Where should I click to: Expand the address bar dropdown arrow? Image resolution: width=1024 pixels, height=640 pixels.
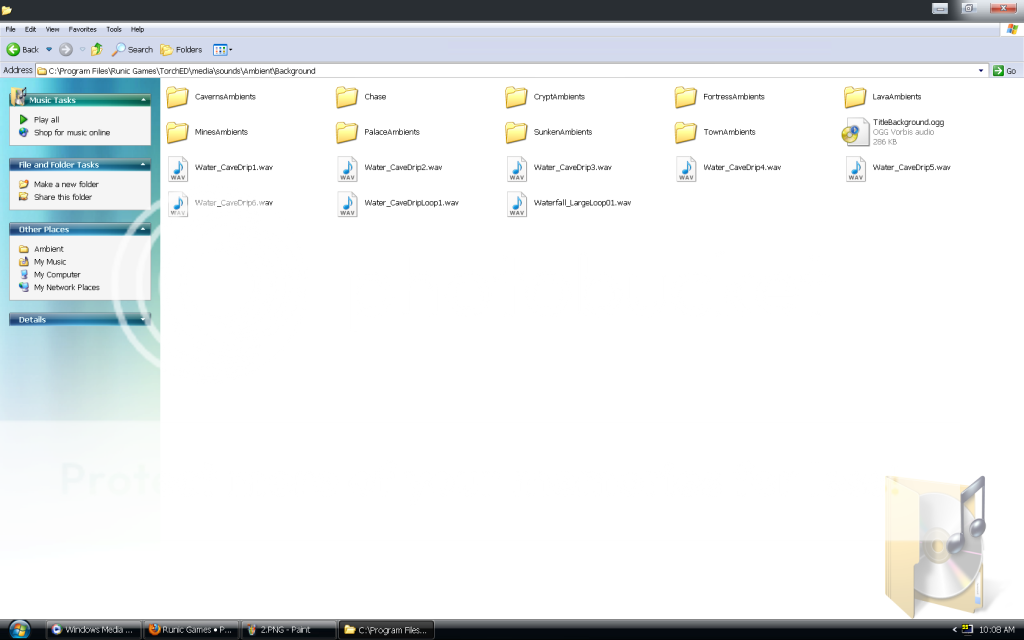coord(981,71)
